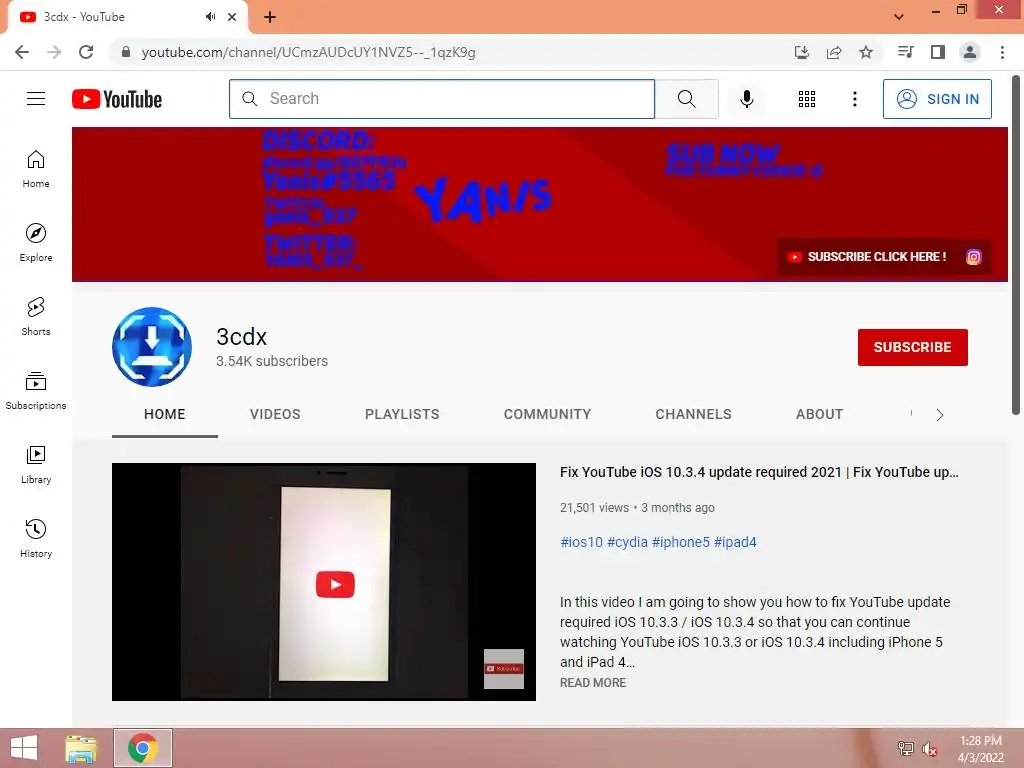
Task: Click into the YouTube Search field
Action: pos(442,99)
